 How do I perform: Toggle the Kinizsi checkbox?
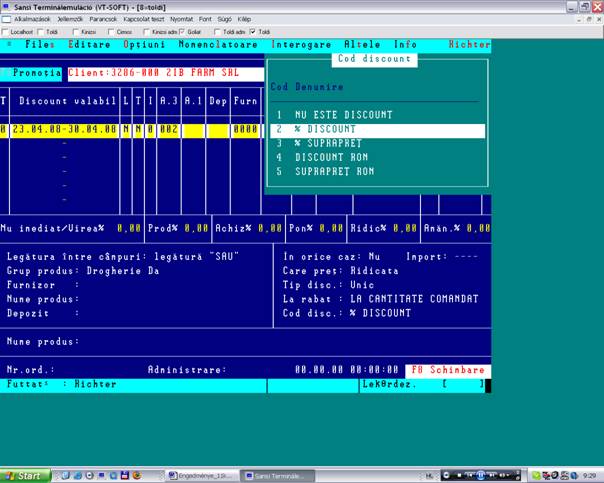click(76, 32)
